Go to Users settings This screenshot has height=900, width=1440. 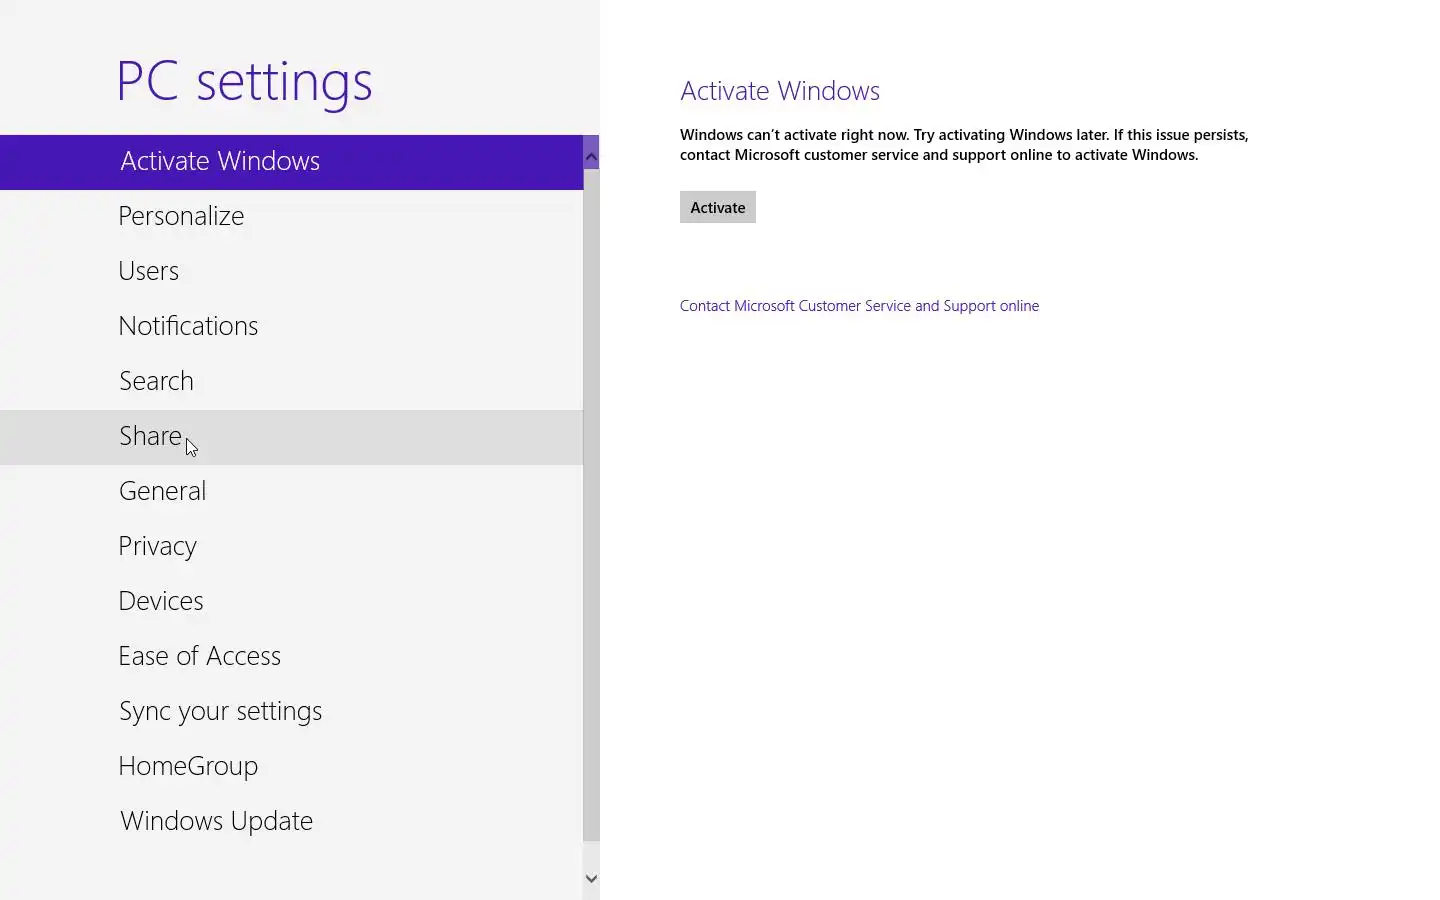click(x=291, y=272)
